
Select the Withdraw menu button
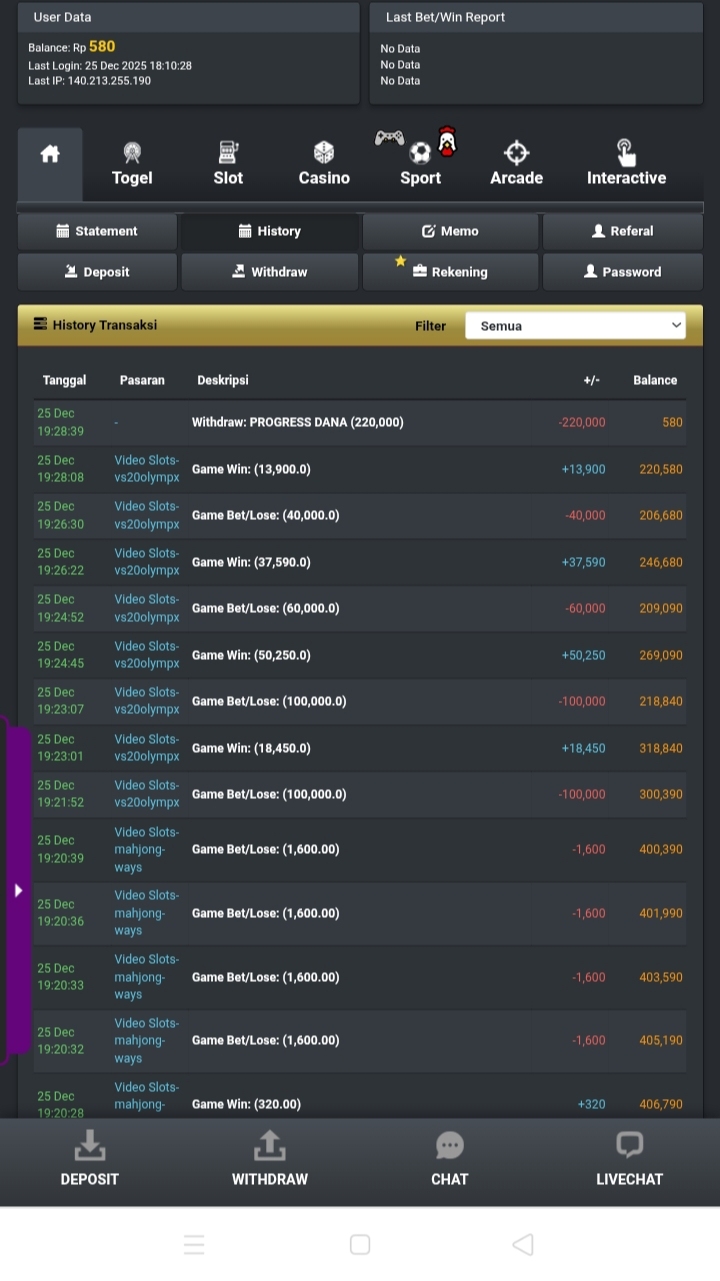pyautogui.click(x=270, y=272)
